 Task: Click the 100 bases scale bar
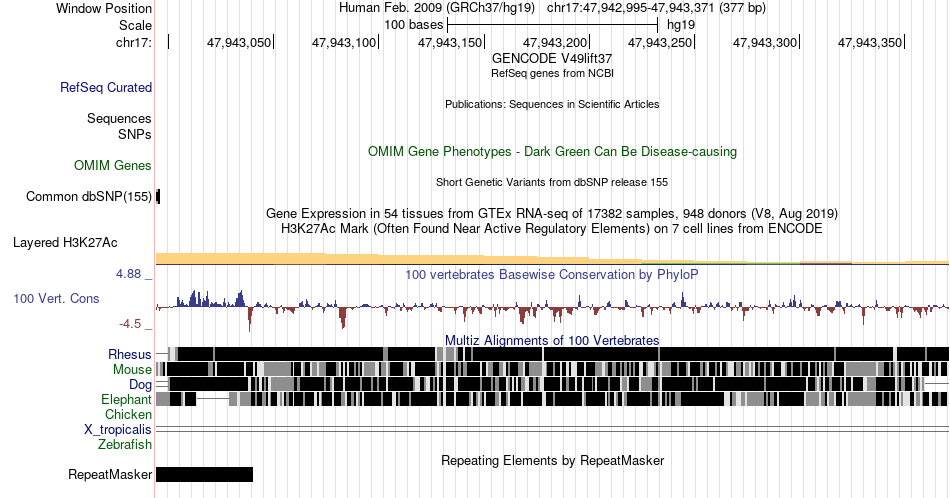click(x=552, y=25)
